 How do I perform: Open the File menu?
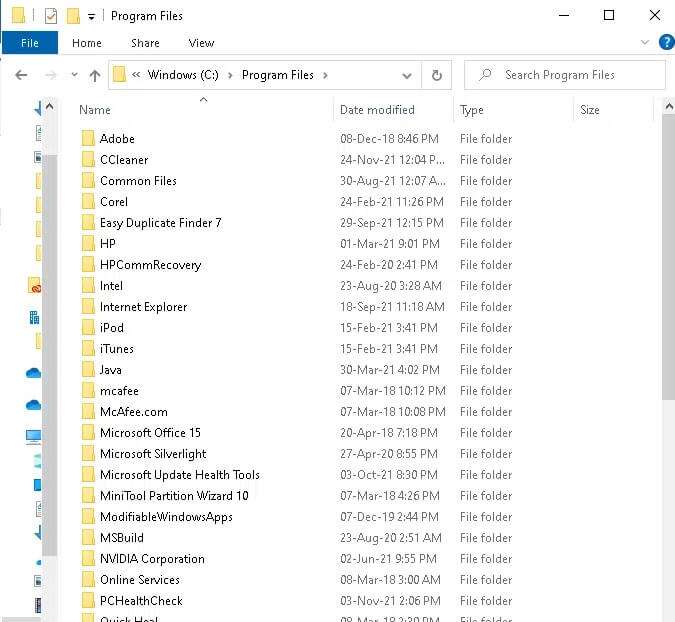click(30, 43)
